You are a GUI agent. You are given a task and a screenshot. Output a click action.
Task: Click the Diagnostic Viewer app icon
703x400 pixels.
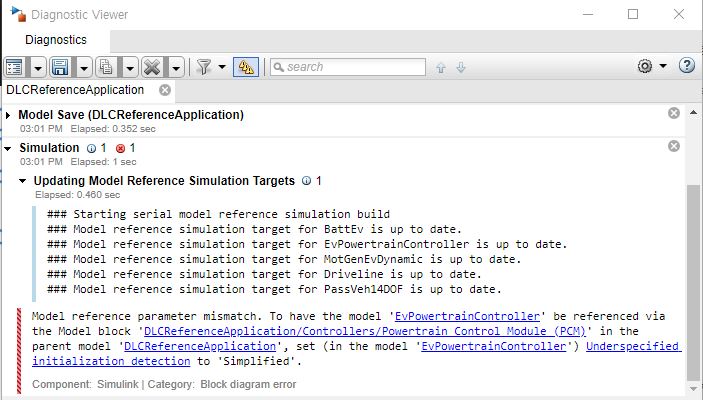pos(18,14)
